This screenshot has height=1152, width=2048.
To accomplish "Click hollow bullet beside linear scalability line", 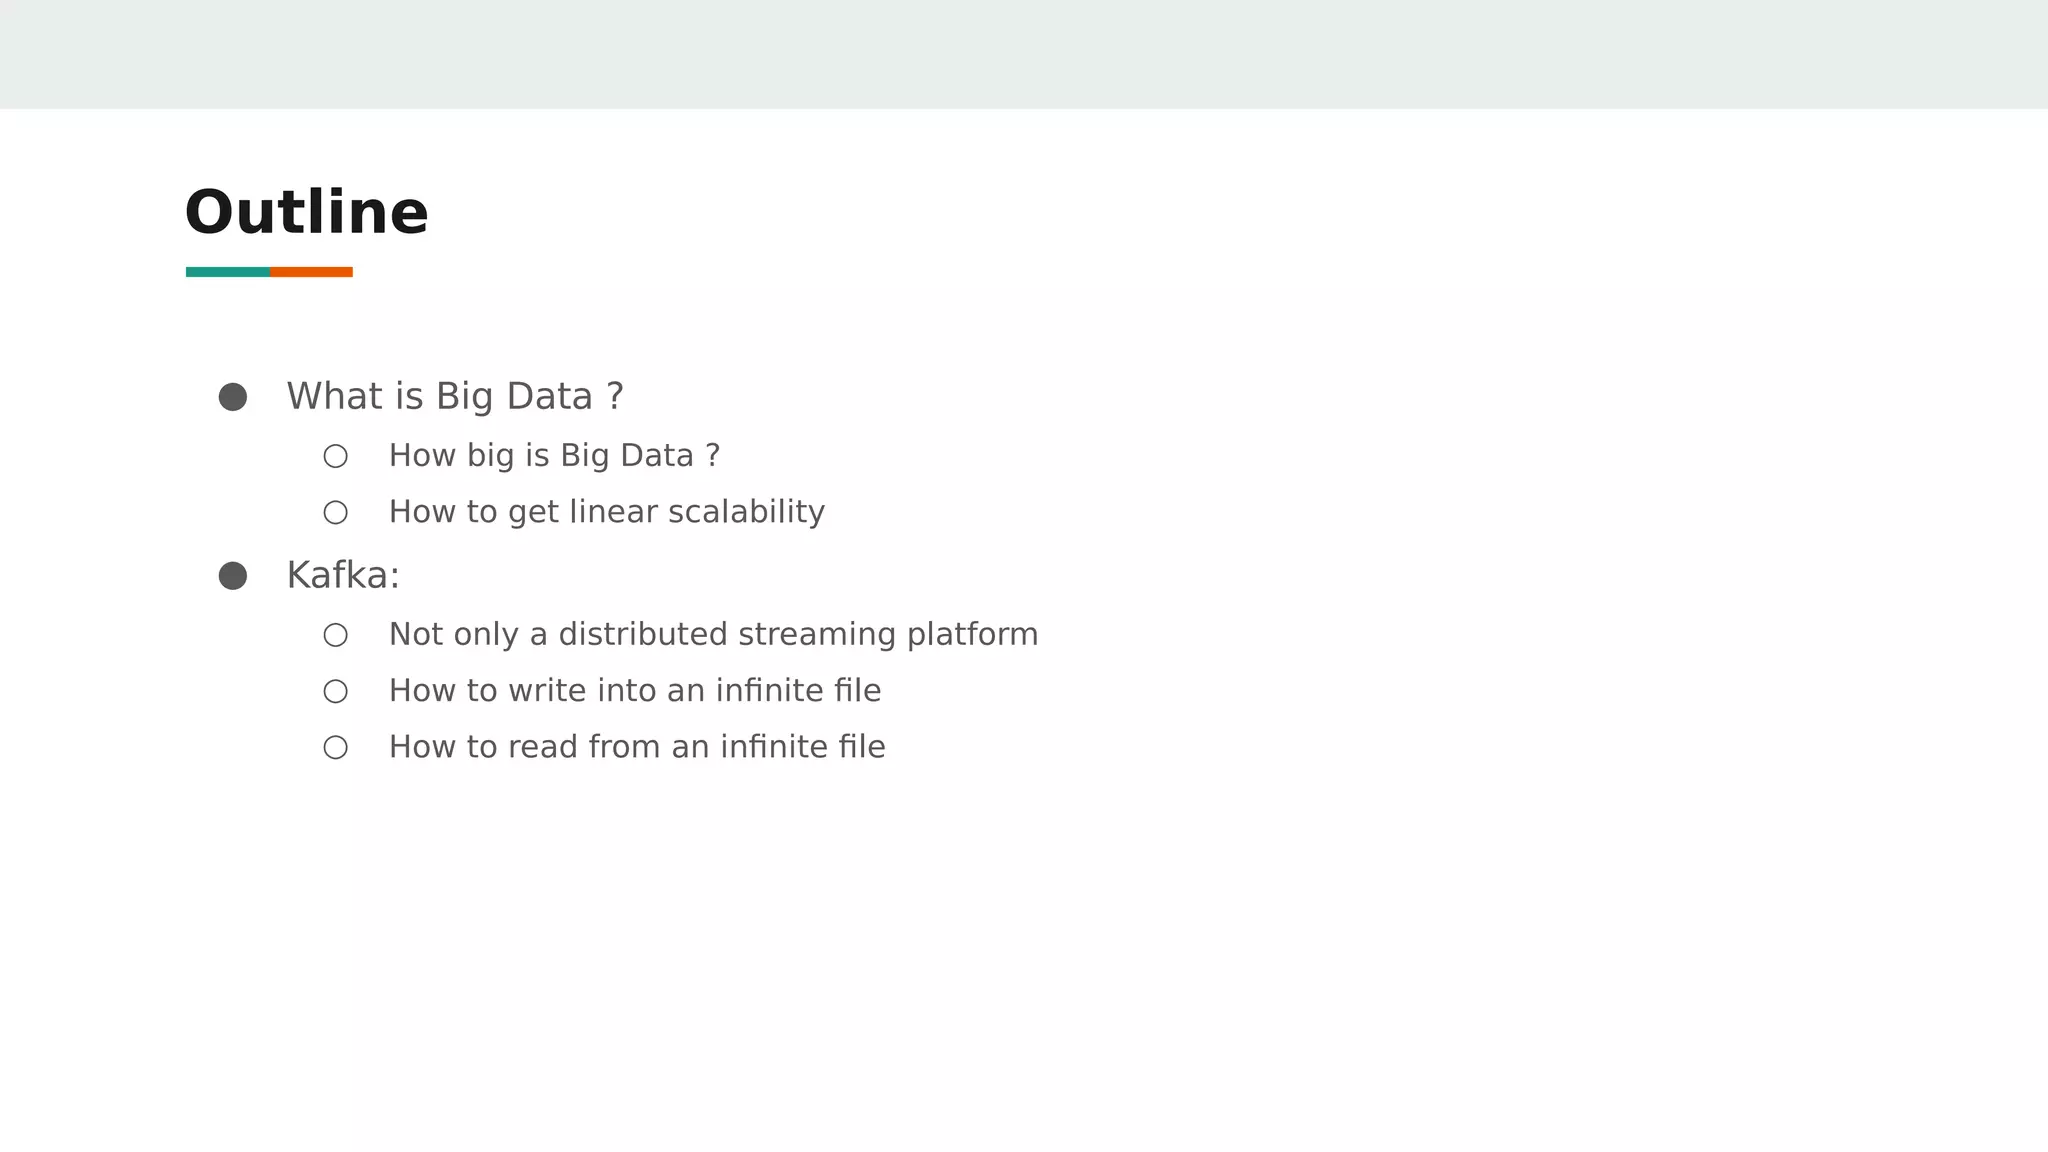I will (336, 513).
